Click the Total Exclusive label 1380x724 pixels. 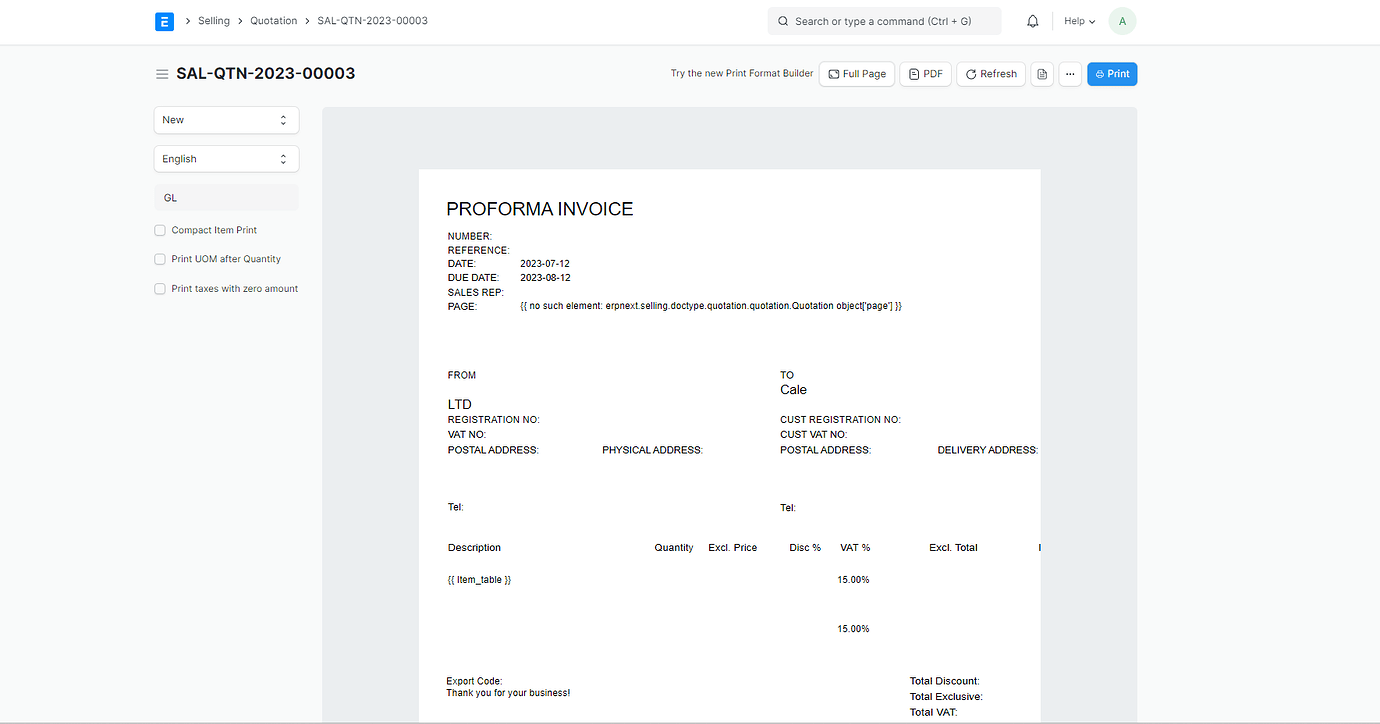(x=946, y=697)
